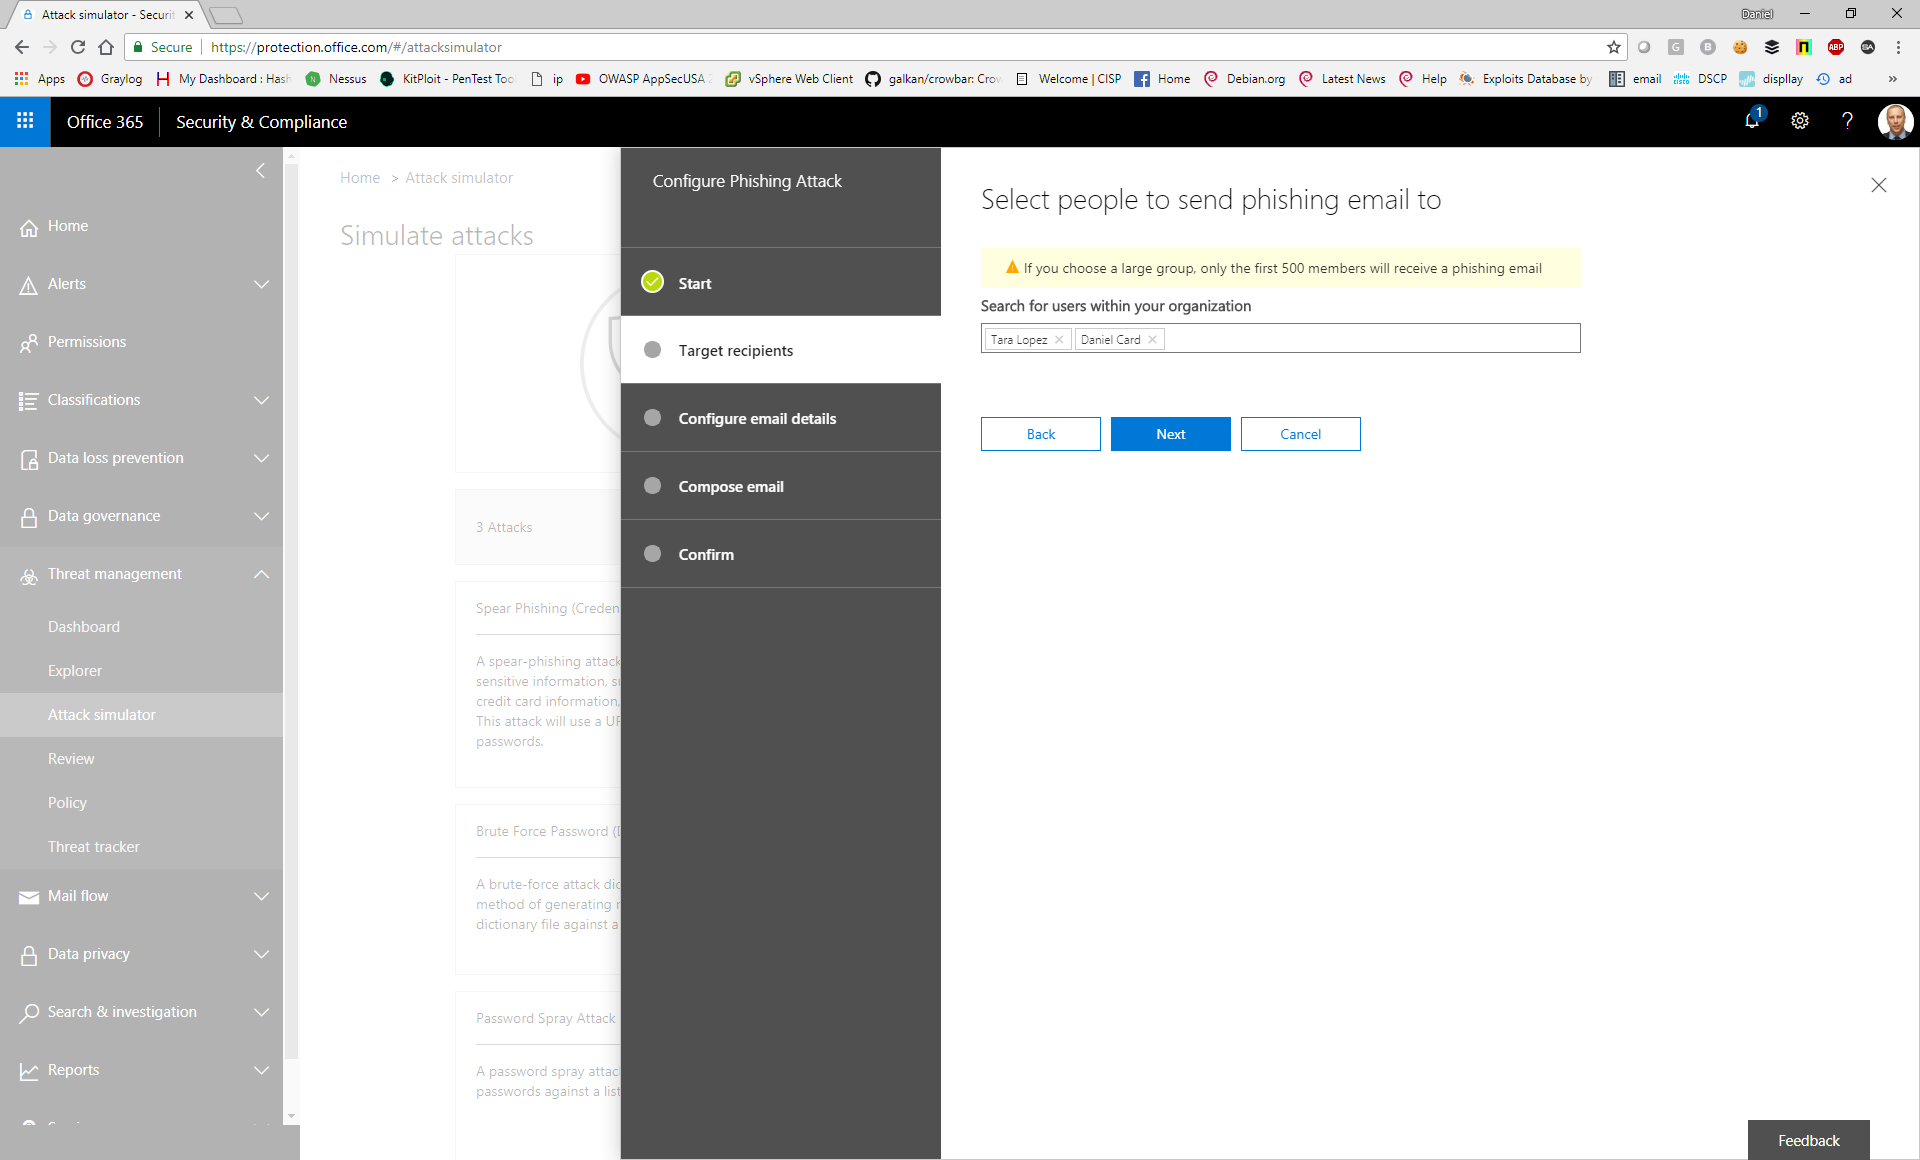
Task: Click the Next button
Action: pos(1170,433)
